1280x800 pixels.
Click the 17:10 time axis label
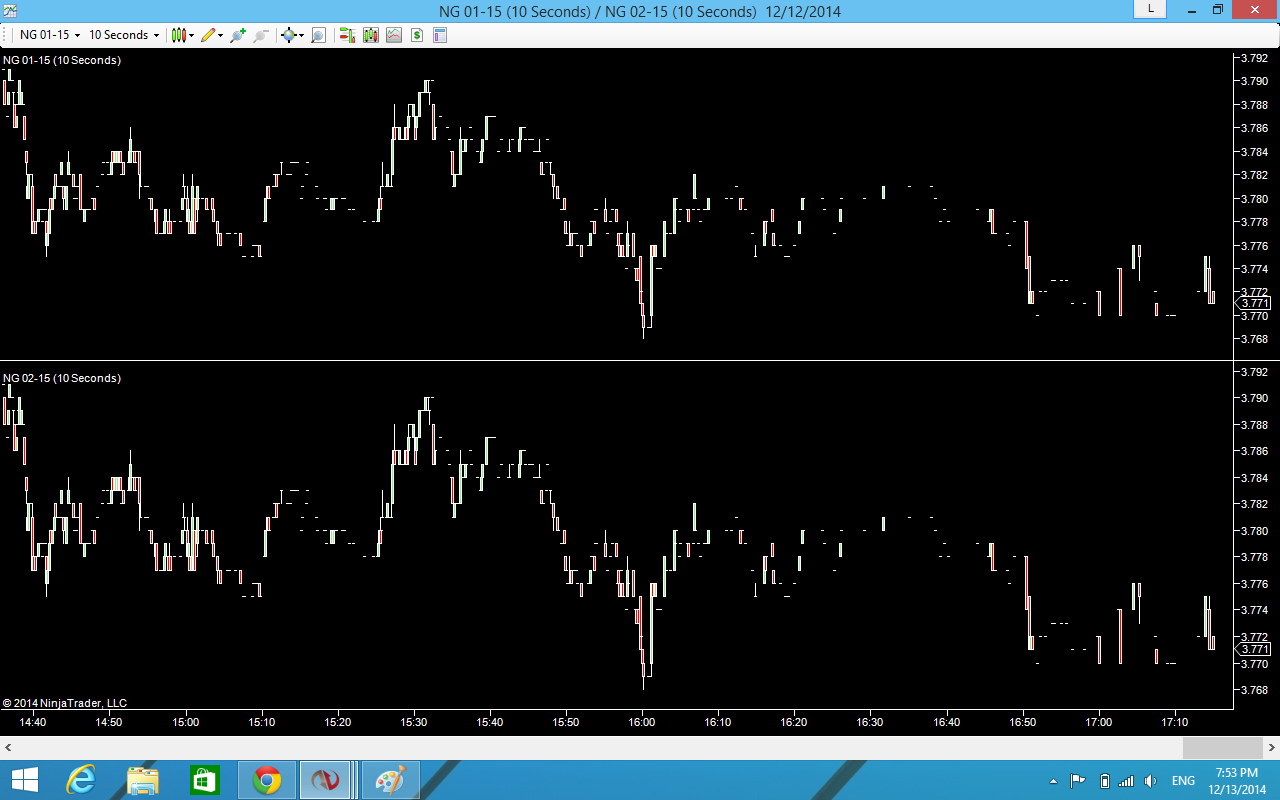(1175, 722)
